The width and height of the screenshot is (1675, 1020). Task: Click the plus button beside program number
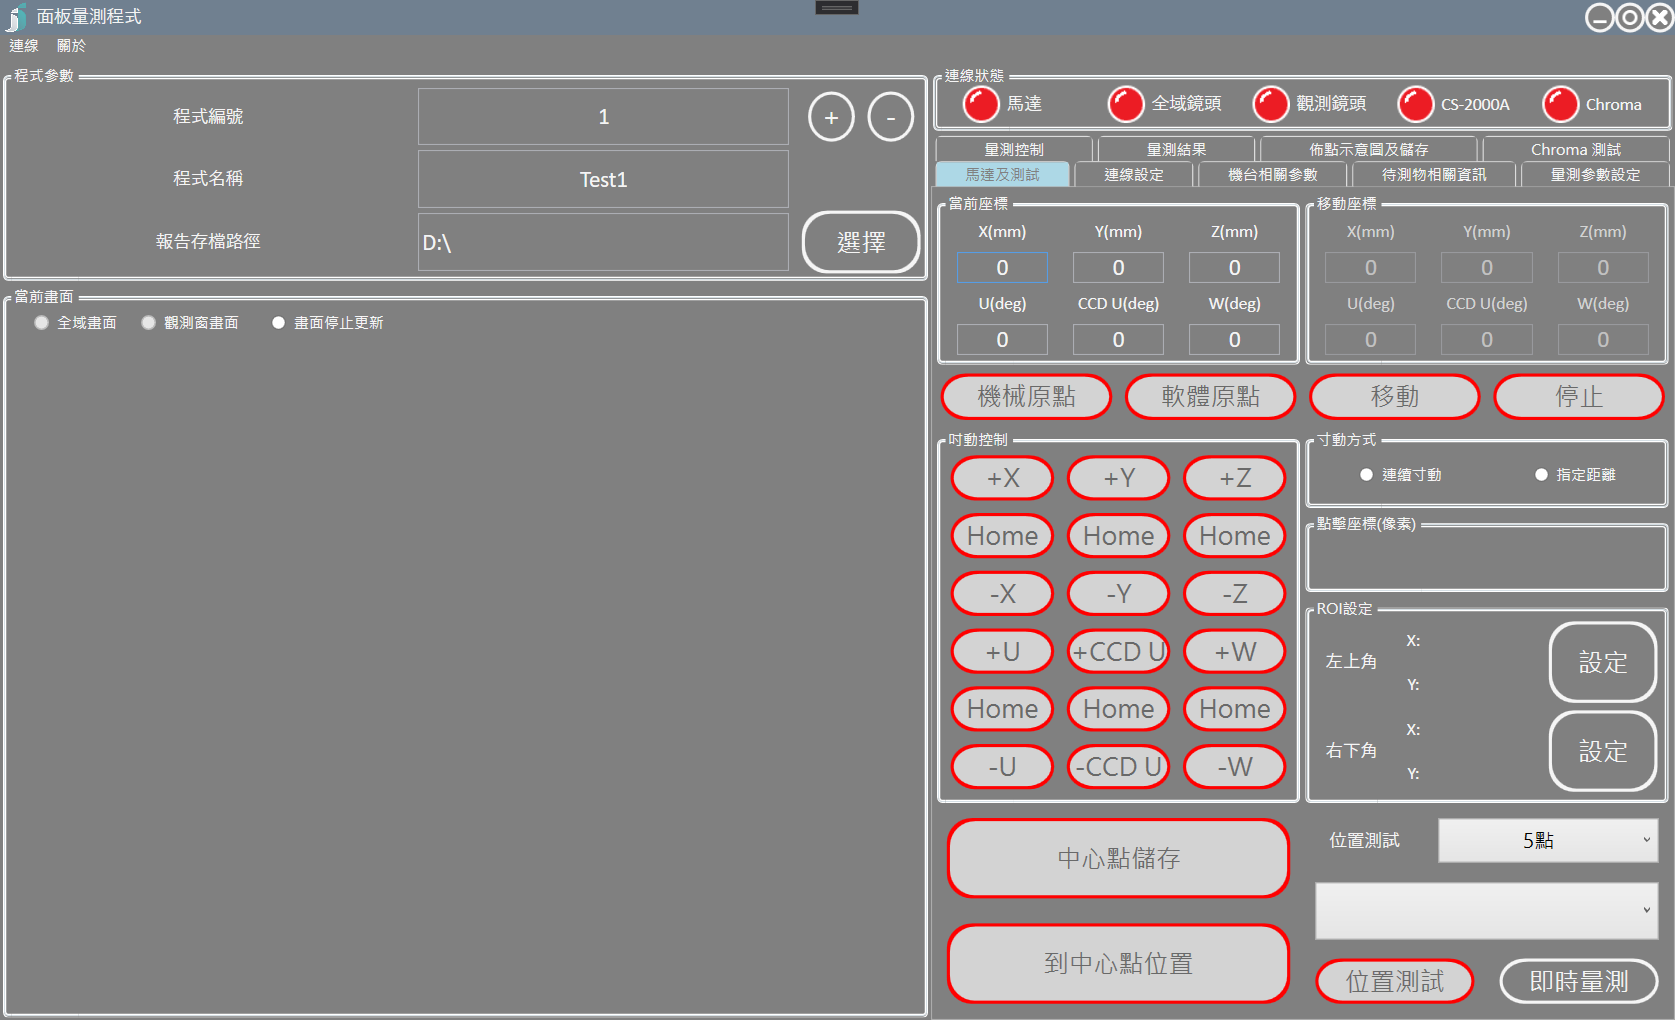(x=831, y=117)
